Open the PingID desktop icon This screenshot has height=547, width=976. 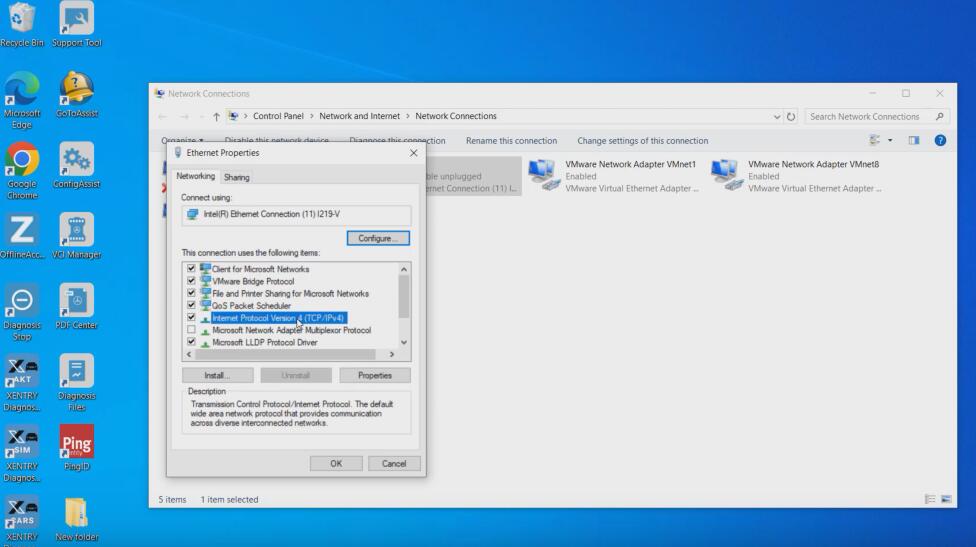pos(77,447)
